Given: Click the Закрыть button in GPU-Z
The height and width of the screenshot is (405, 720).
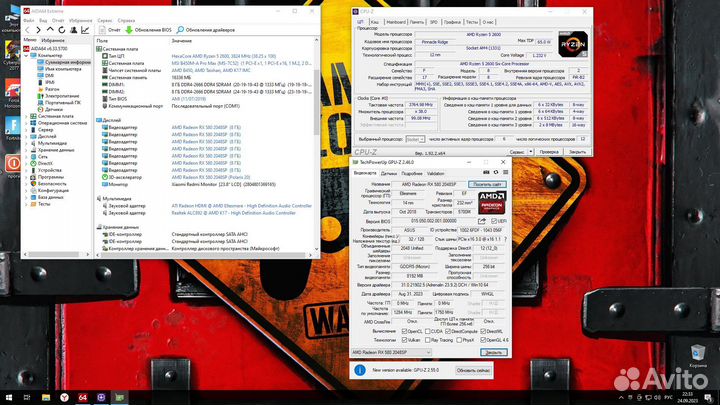Looking at the screenshot, I should 494,352.
